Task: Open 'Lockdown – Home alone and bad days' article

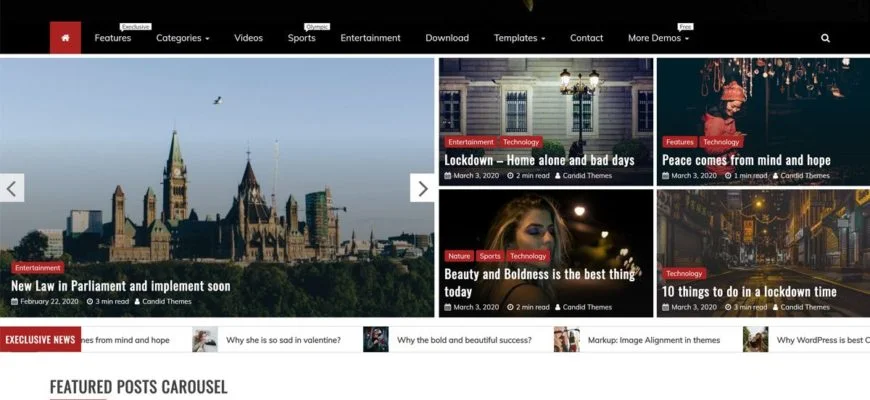Action: tap(539, 160)
